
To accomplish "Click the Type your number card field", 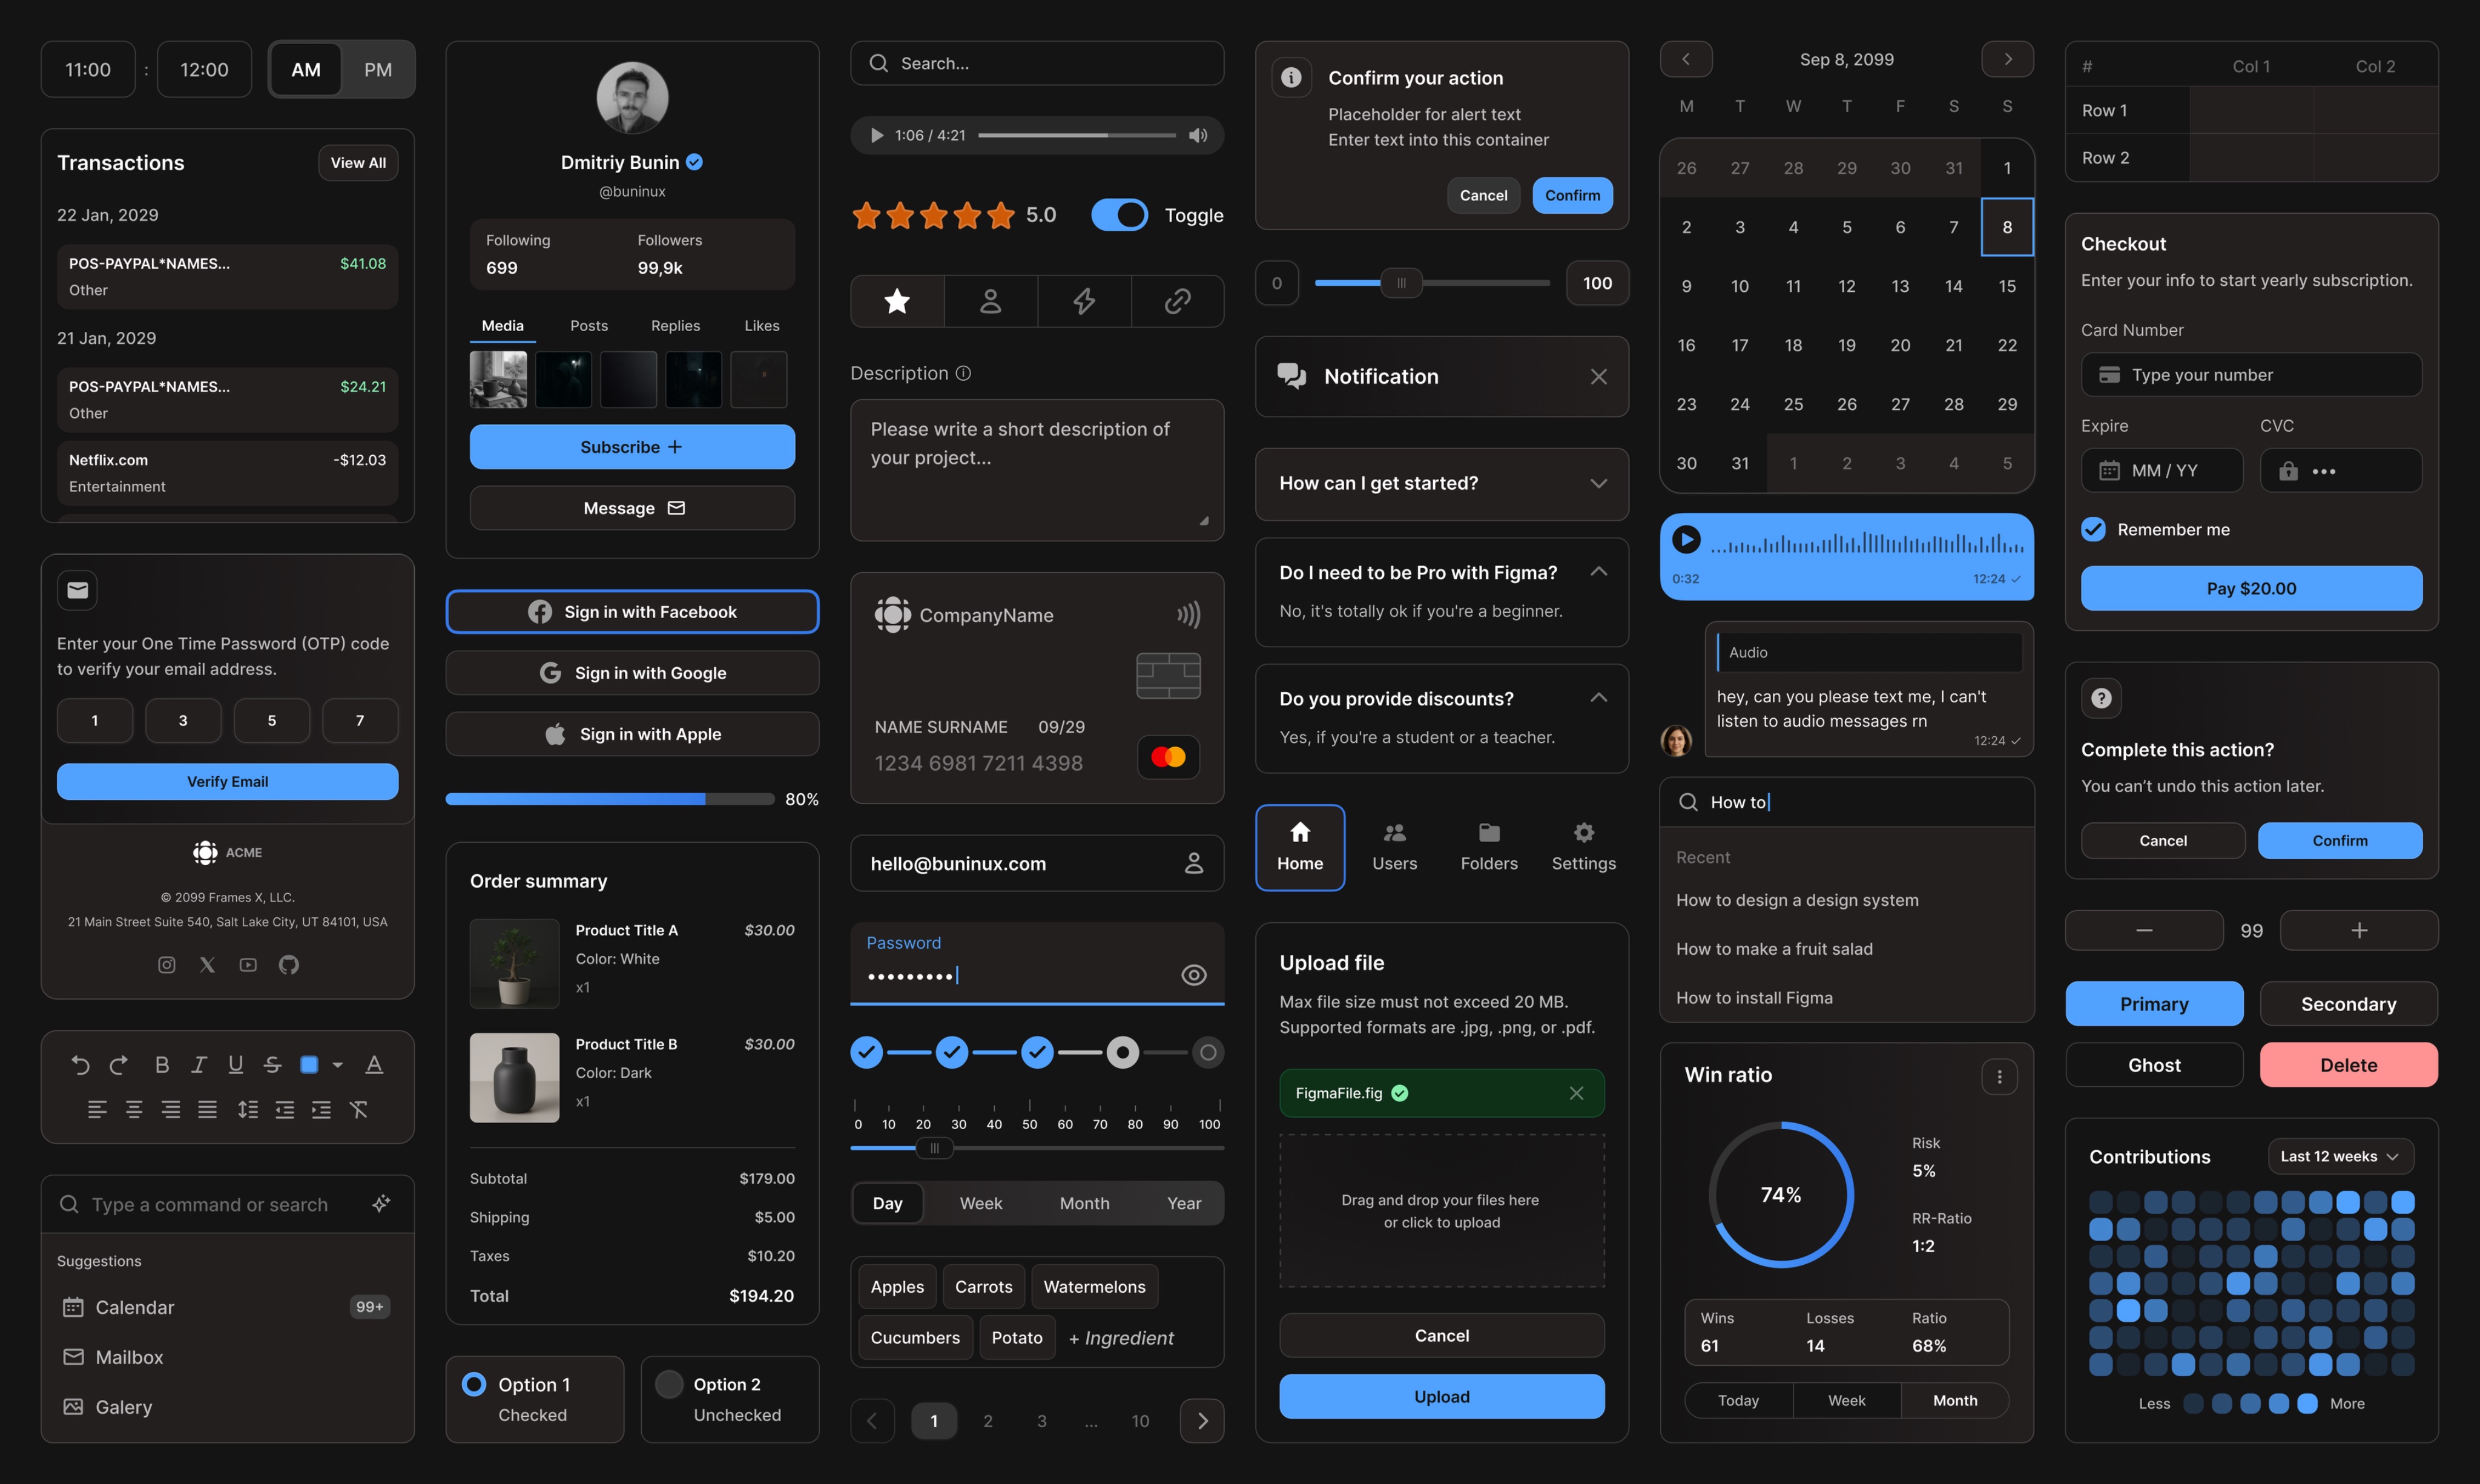I will (x=2251, y=375).
